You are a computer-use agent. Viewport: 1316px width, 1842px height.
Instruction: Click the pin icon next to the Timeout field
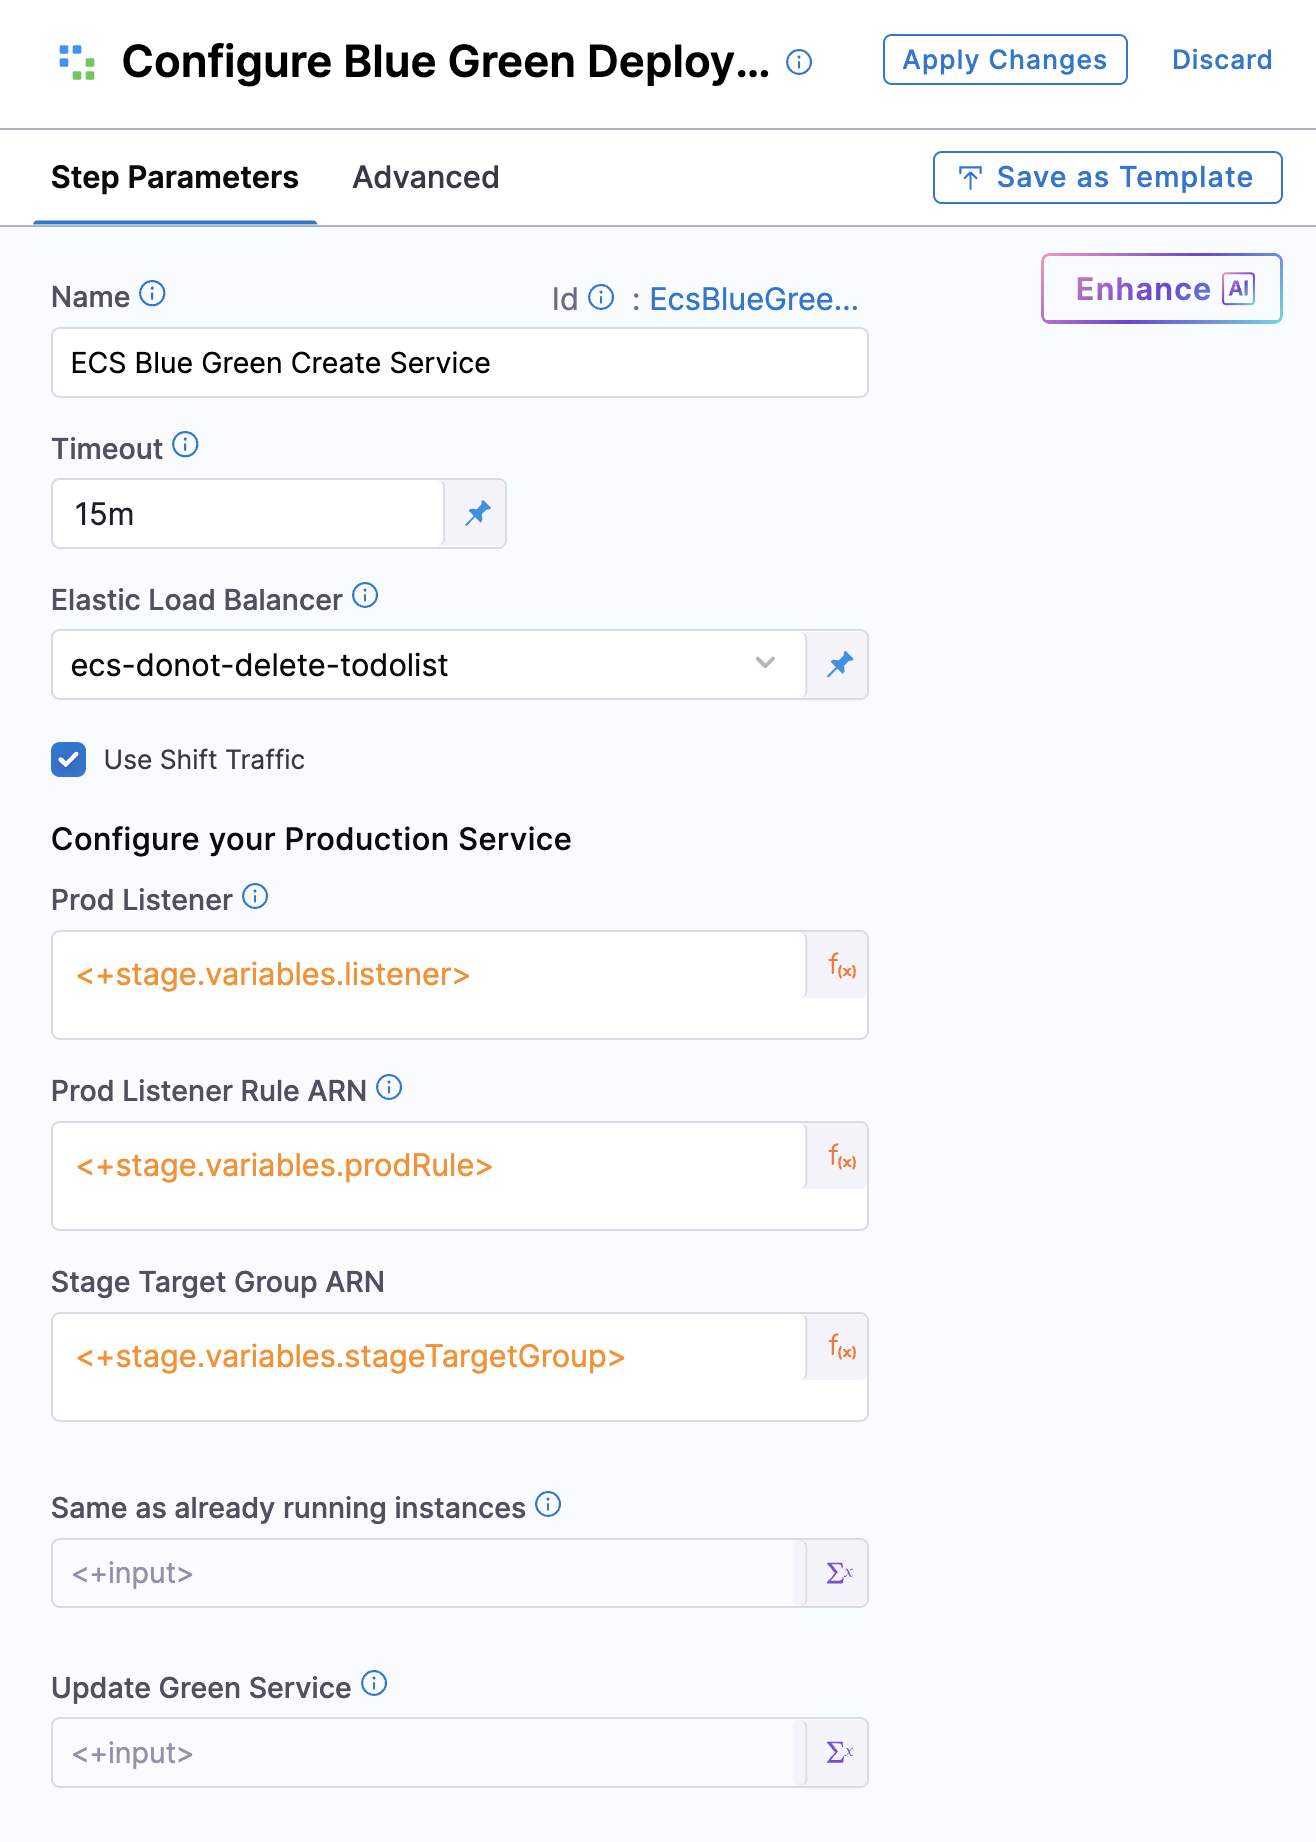tap(477, 514)
